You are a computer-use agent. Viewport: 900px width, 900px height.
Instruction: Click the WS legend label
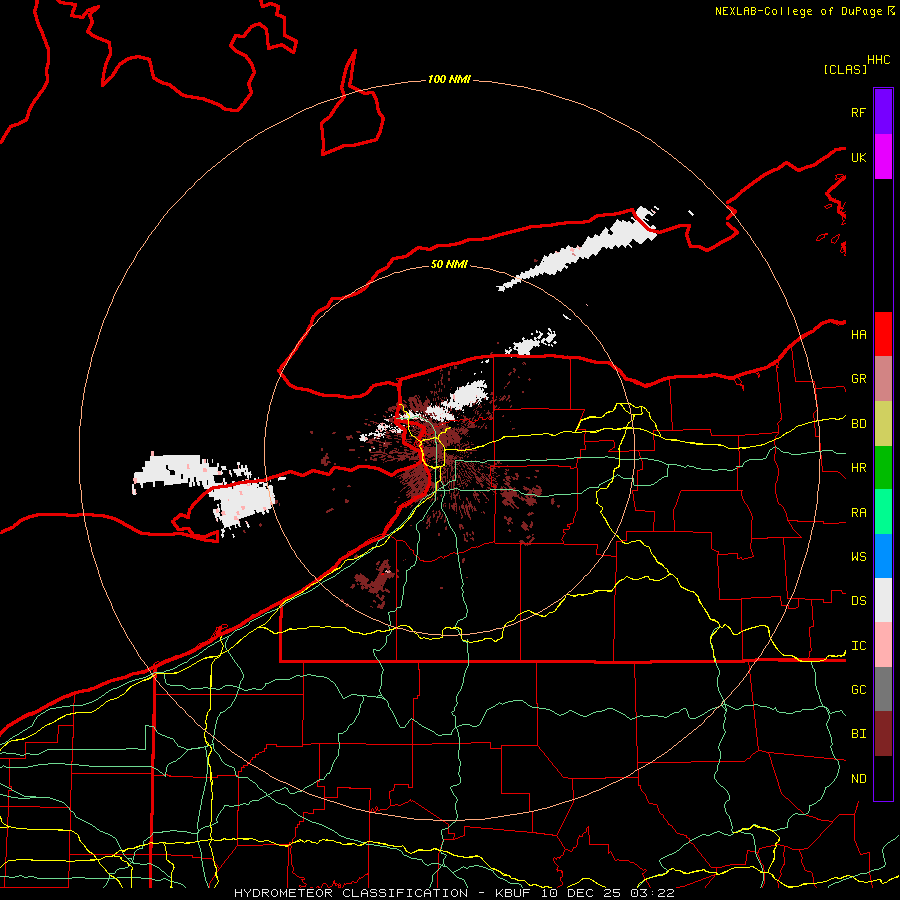[x=859, y=557]
